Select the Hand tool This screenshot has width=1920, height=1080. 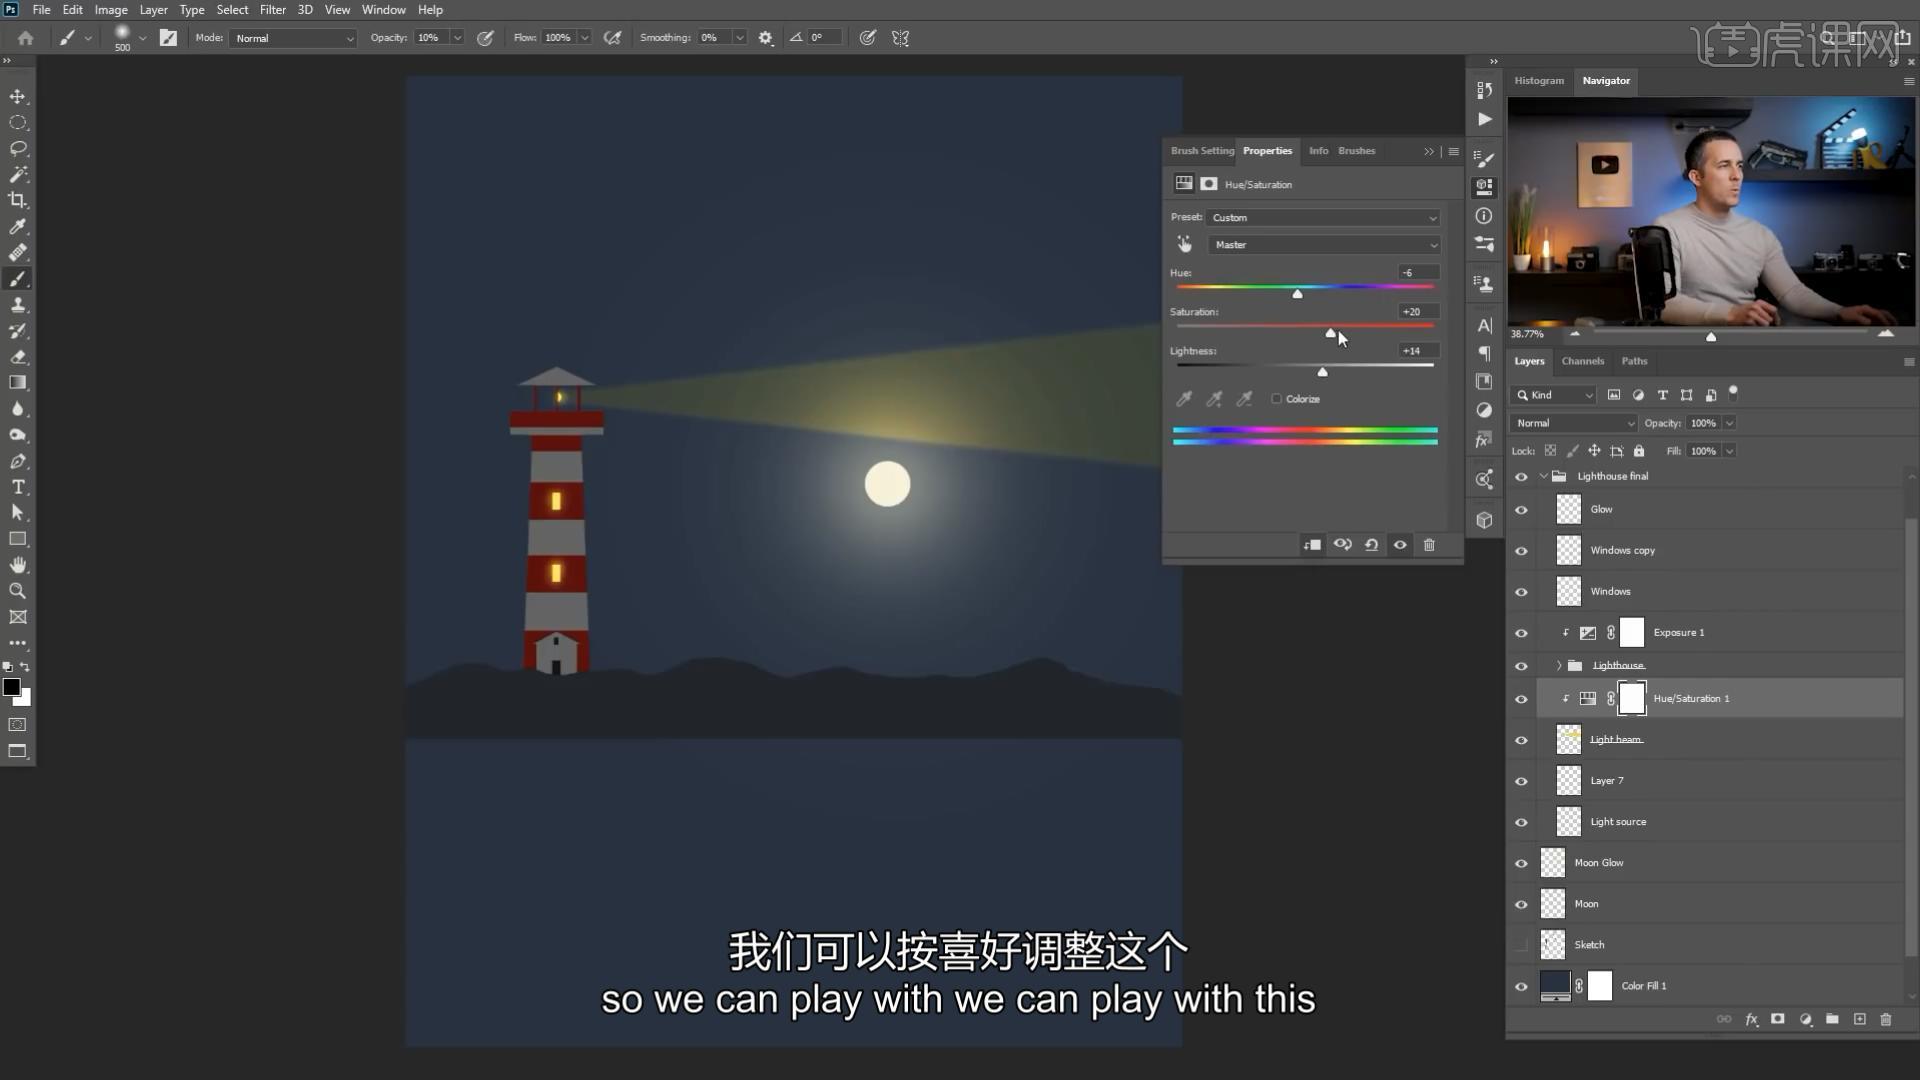point(18,565)
